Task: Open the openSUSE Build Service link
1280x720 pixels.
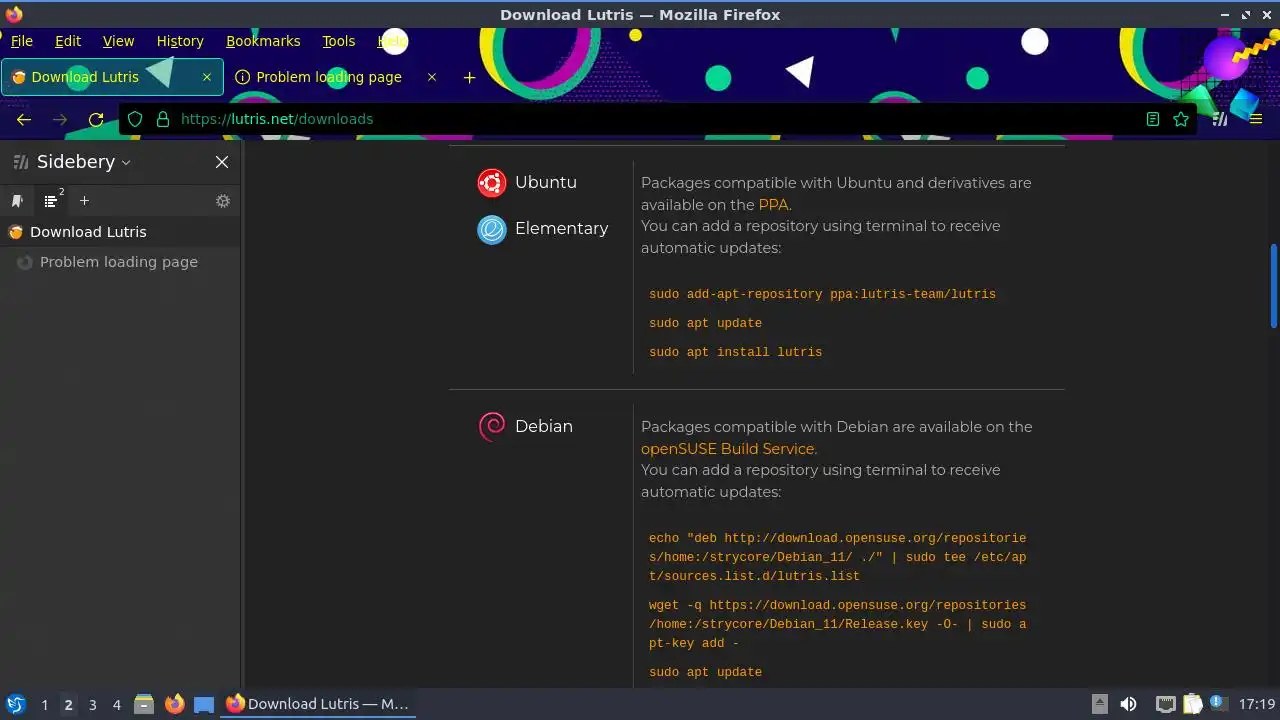Action: (x=728, y=449)
